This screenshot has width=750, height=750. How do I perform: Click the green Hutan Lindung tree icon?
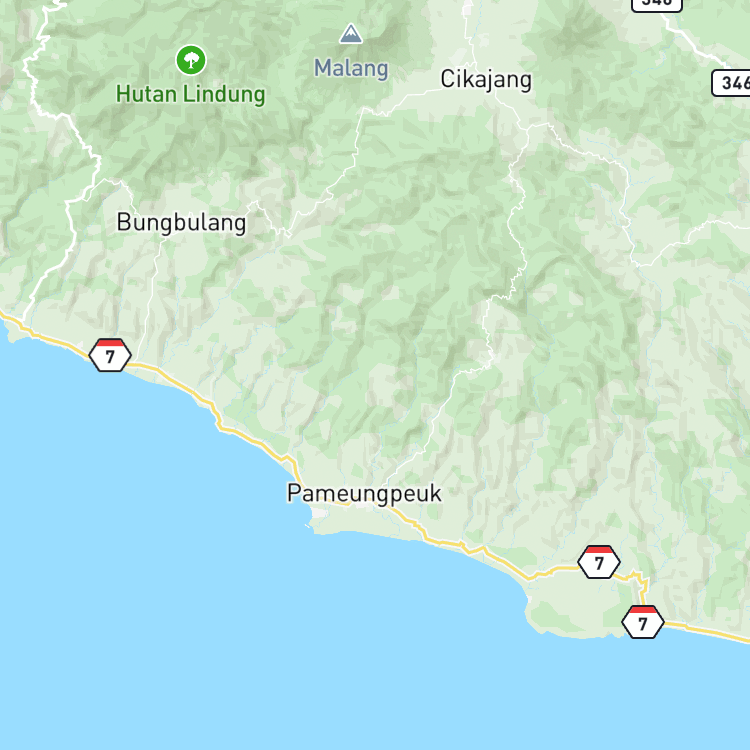(x=191, y=60)
